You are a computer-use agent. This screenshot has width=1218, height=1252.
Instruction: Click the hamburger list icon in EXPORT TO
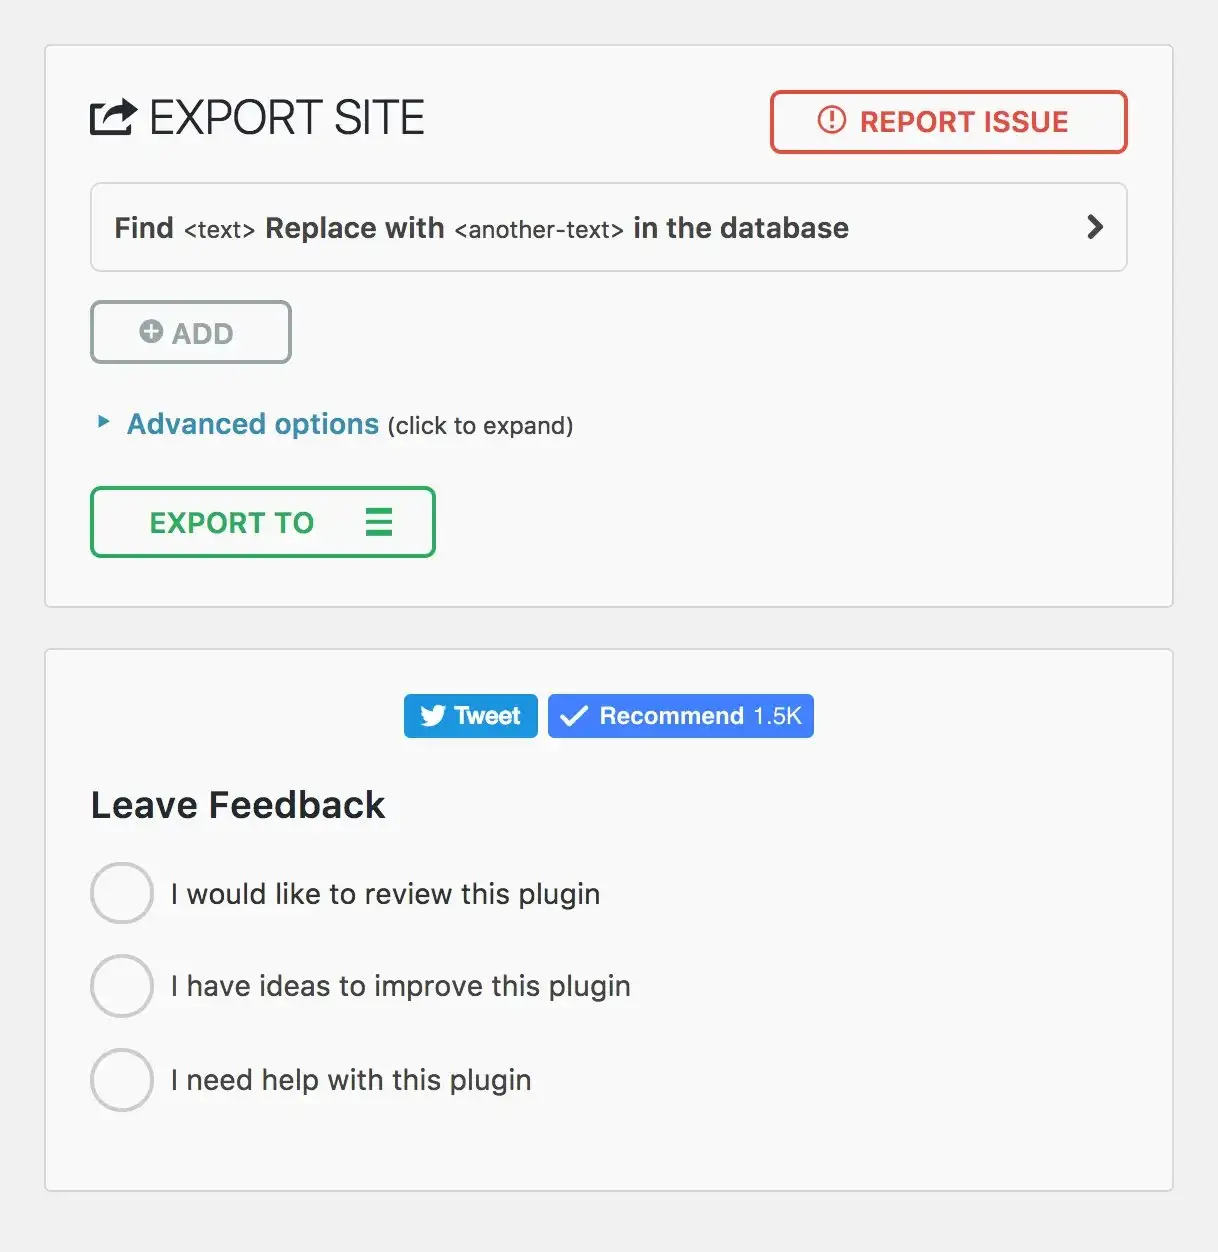379,522
